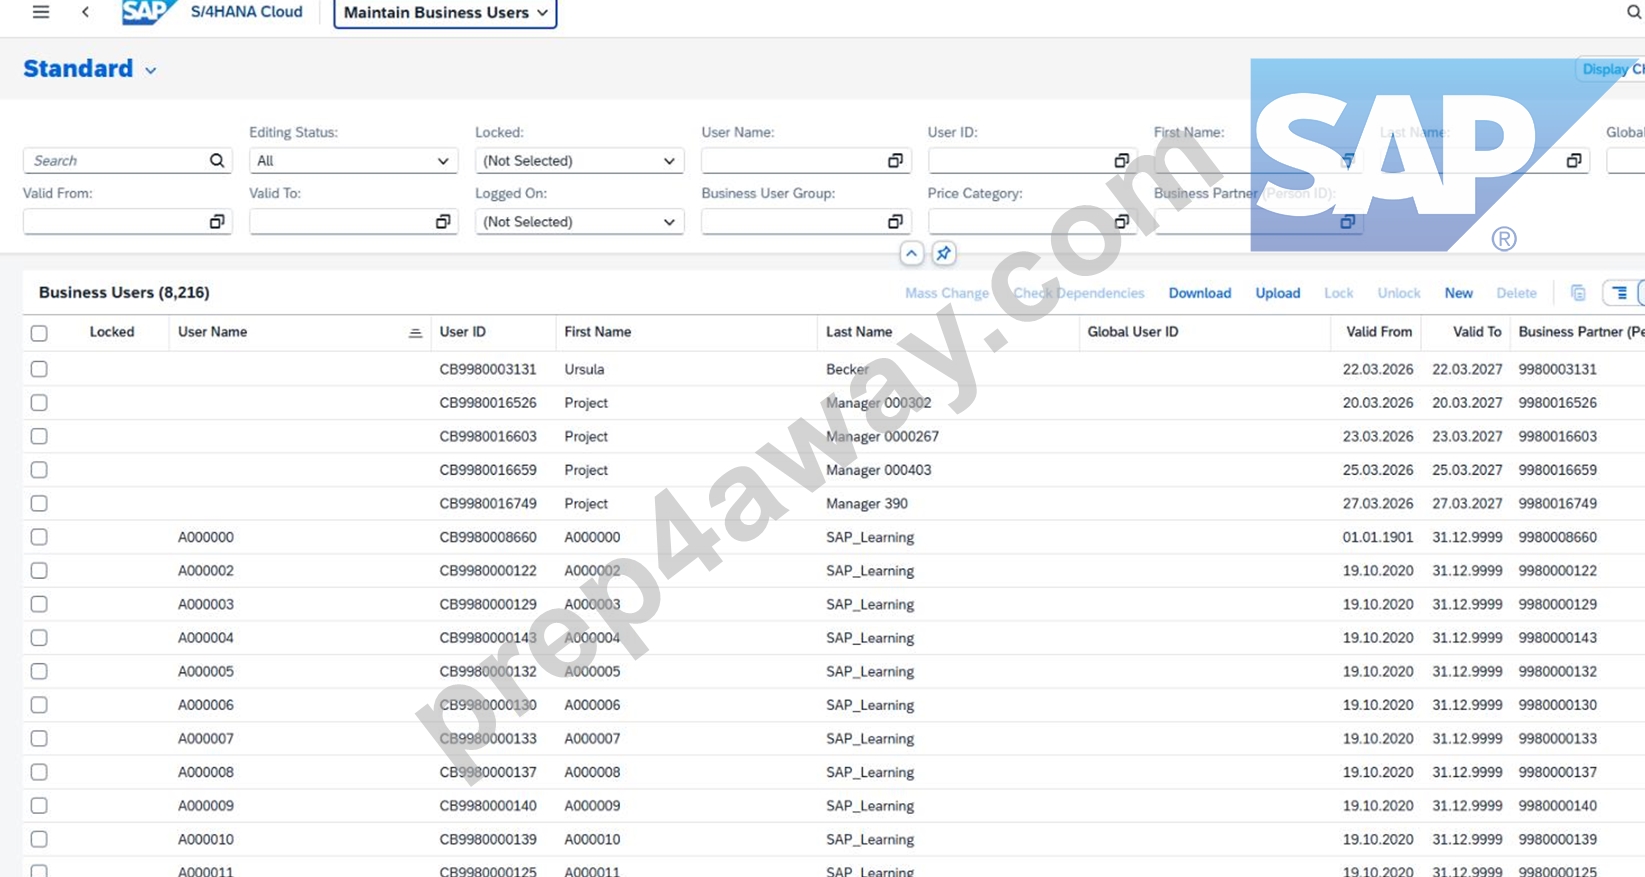
Task: Open the Maintain Business Users app menu
Action: point(445,13)
